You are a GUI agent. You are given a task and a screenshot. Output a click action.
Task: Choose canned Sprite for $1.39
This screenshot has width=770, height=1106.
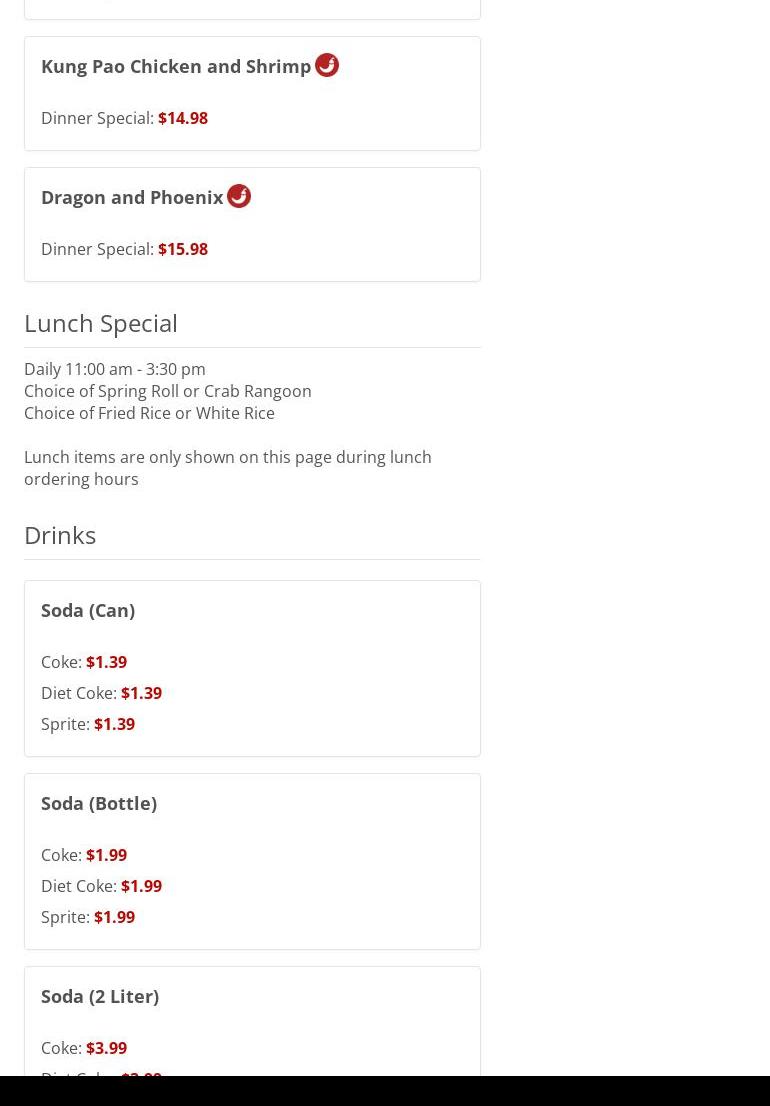88,724
